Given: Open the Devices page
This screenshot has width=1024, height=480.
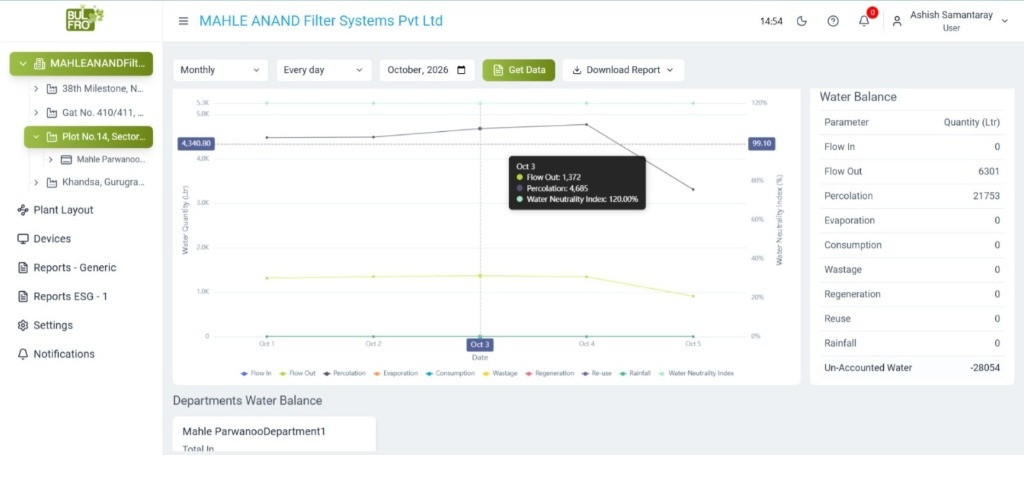Looking at the screenshot, I should coord(52,238).
